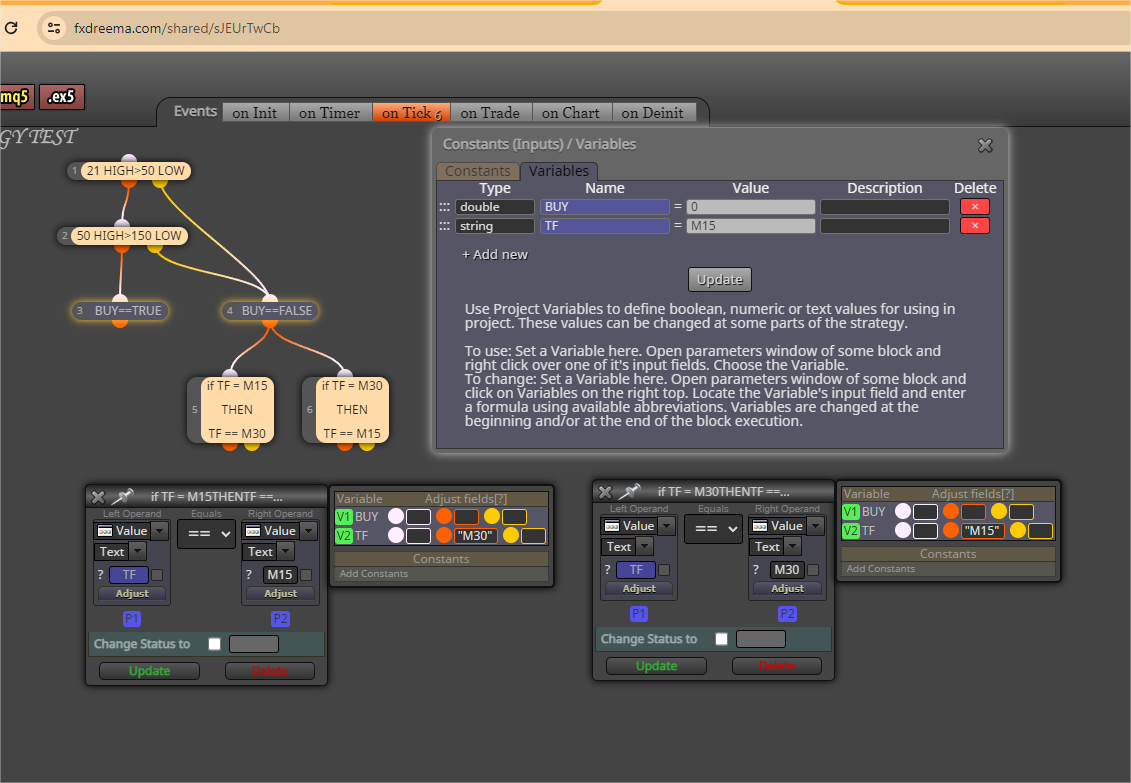This screenshot has height=783, width=1131.
Task: Close the 'if TF = M15THENTF' panel
Action: 99,497
